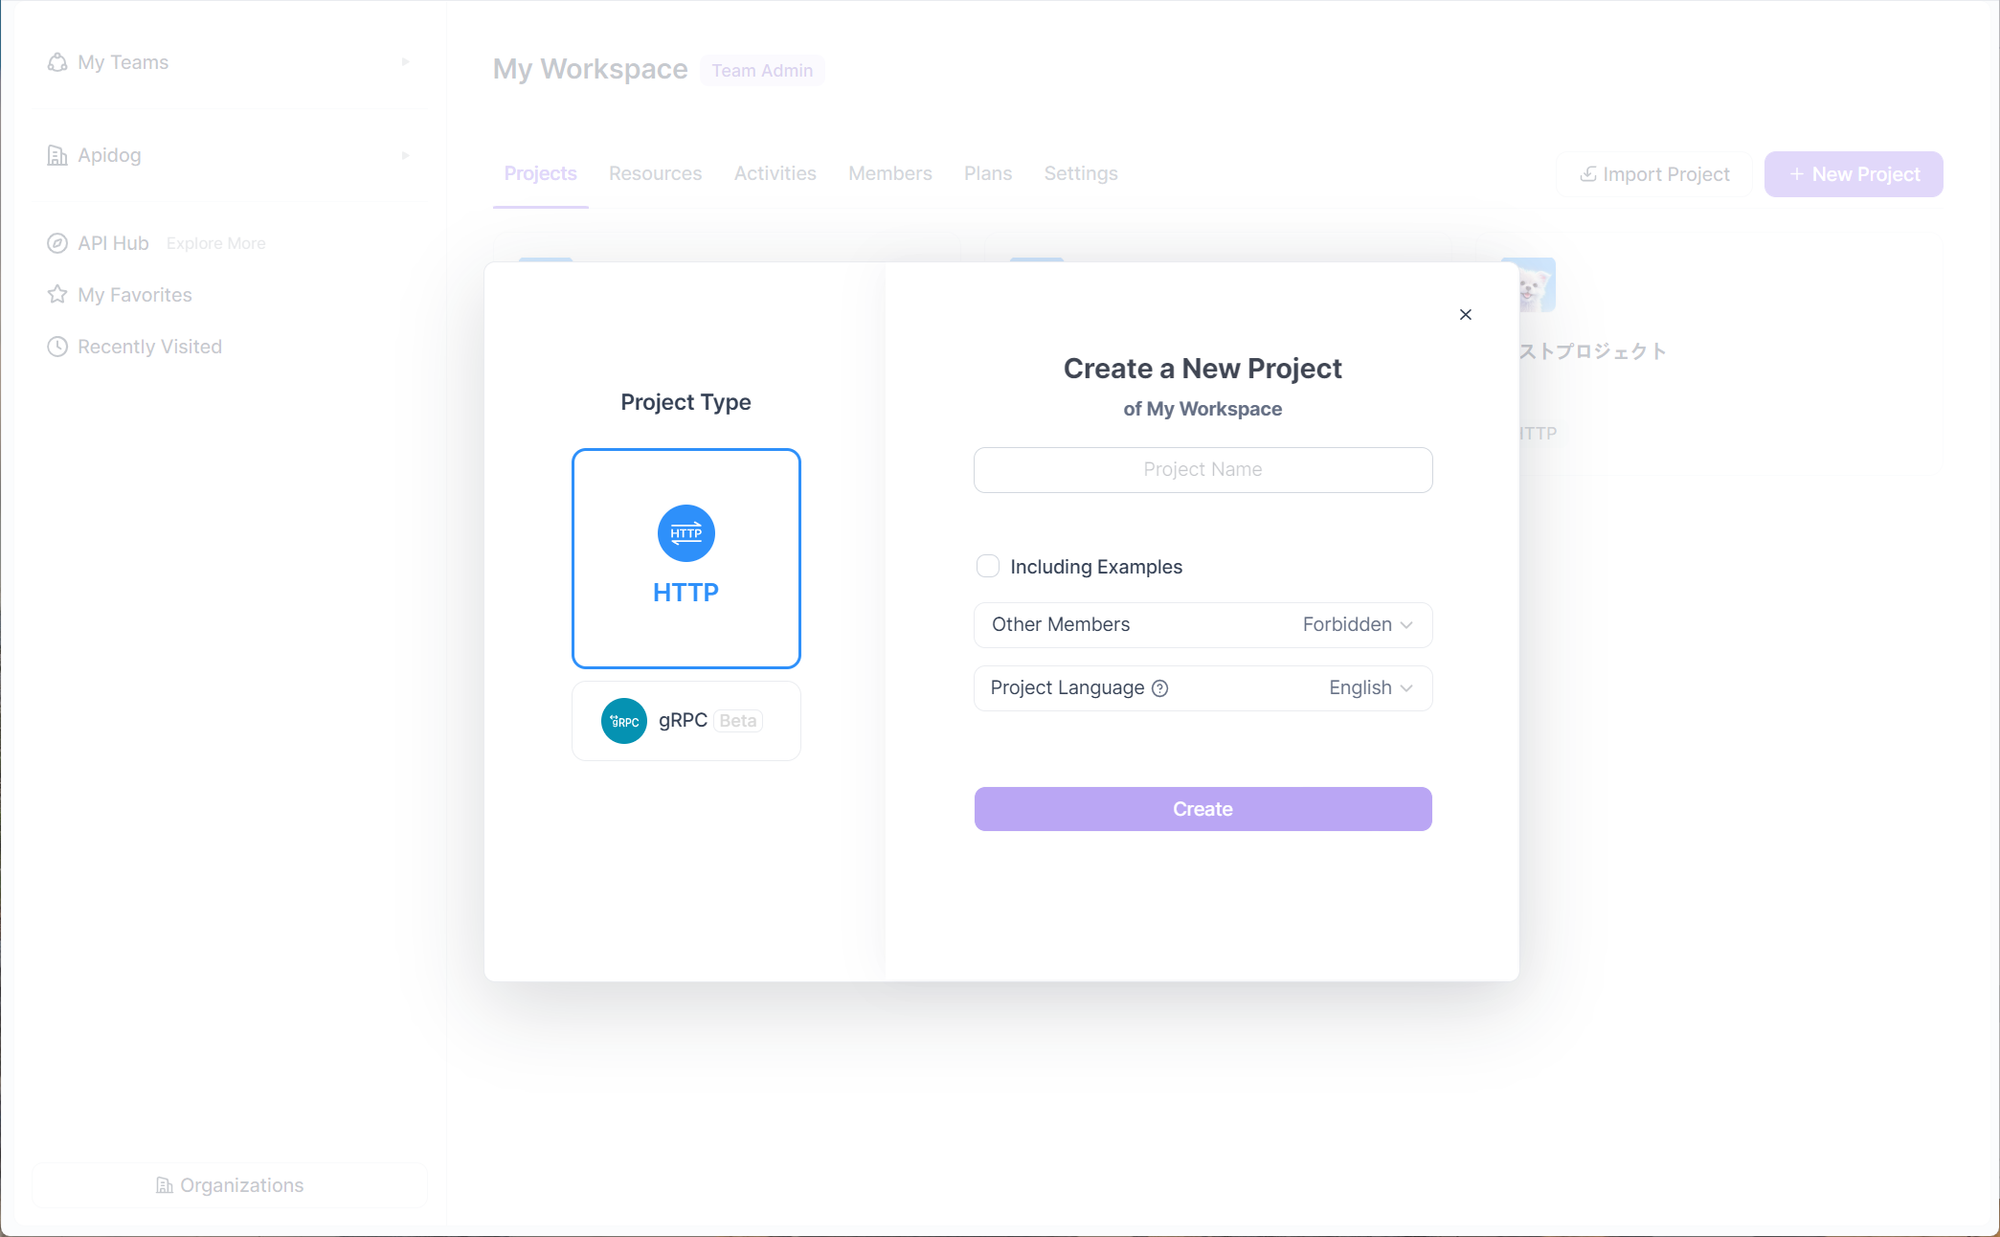This screenshot has height=1237, width=2000.
Task: Click the API Hub icon in sidebar
Action: (x=57, y=243)
